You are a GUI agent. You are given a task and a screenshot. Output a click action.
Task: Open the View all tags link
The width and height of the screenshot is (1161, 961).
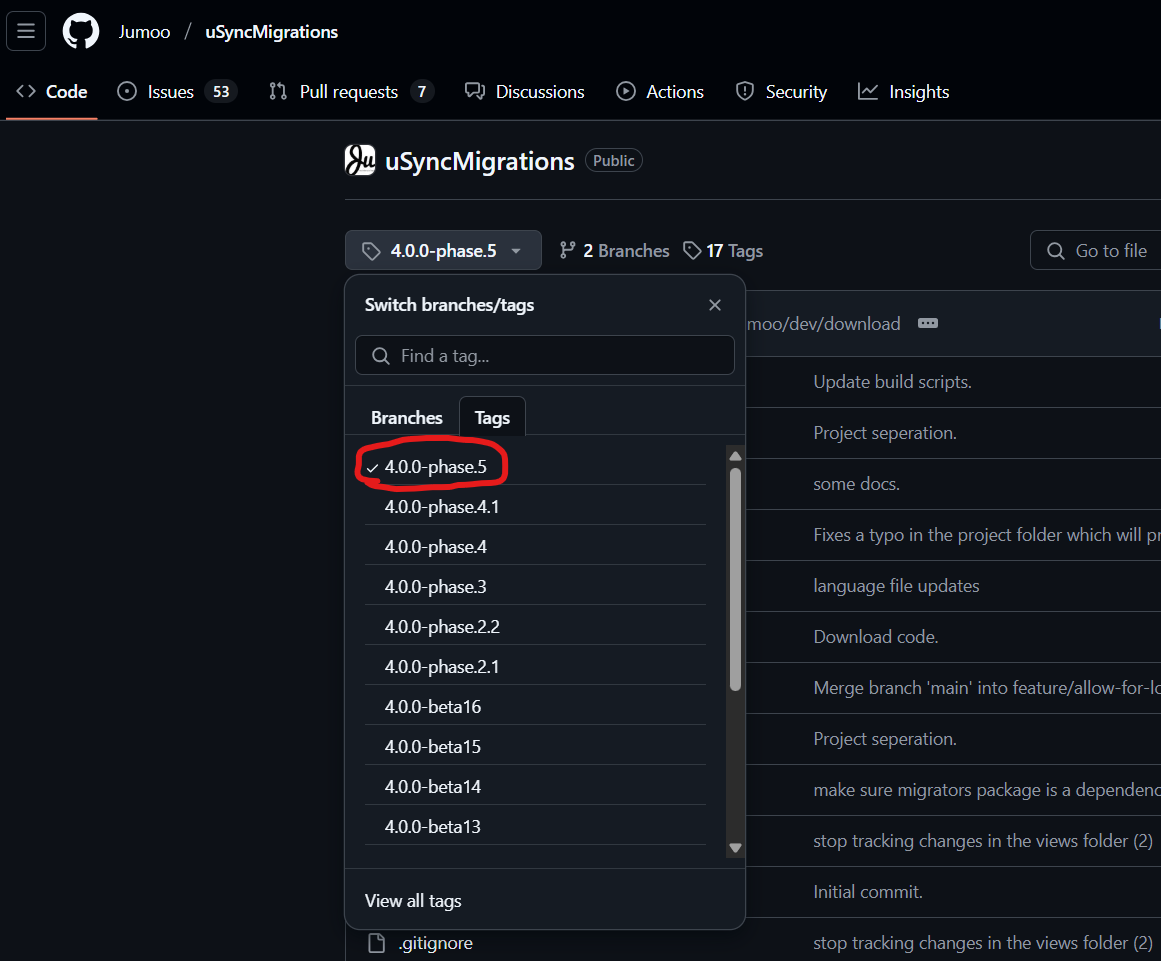coord(413,900)
